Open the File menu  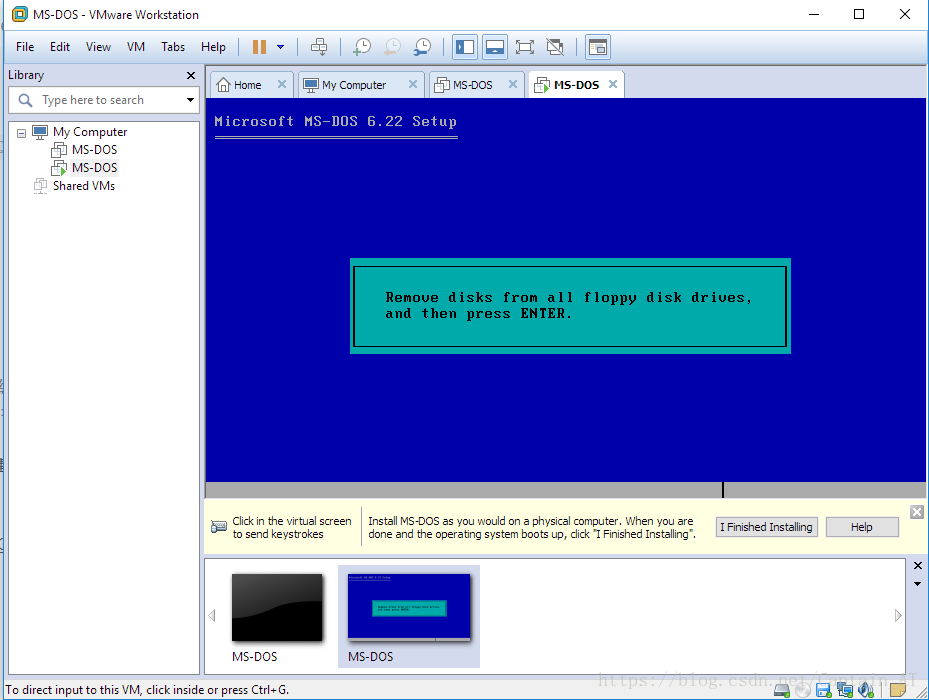pyautogui.click(x=25, y=47)
